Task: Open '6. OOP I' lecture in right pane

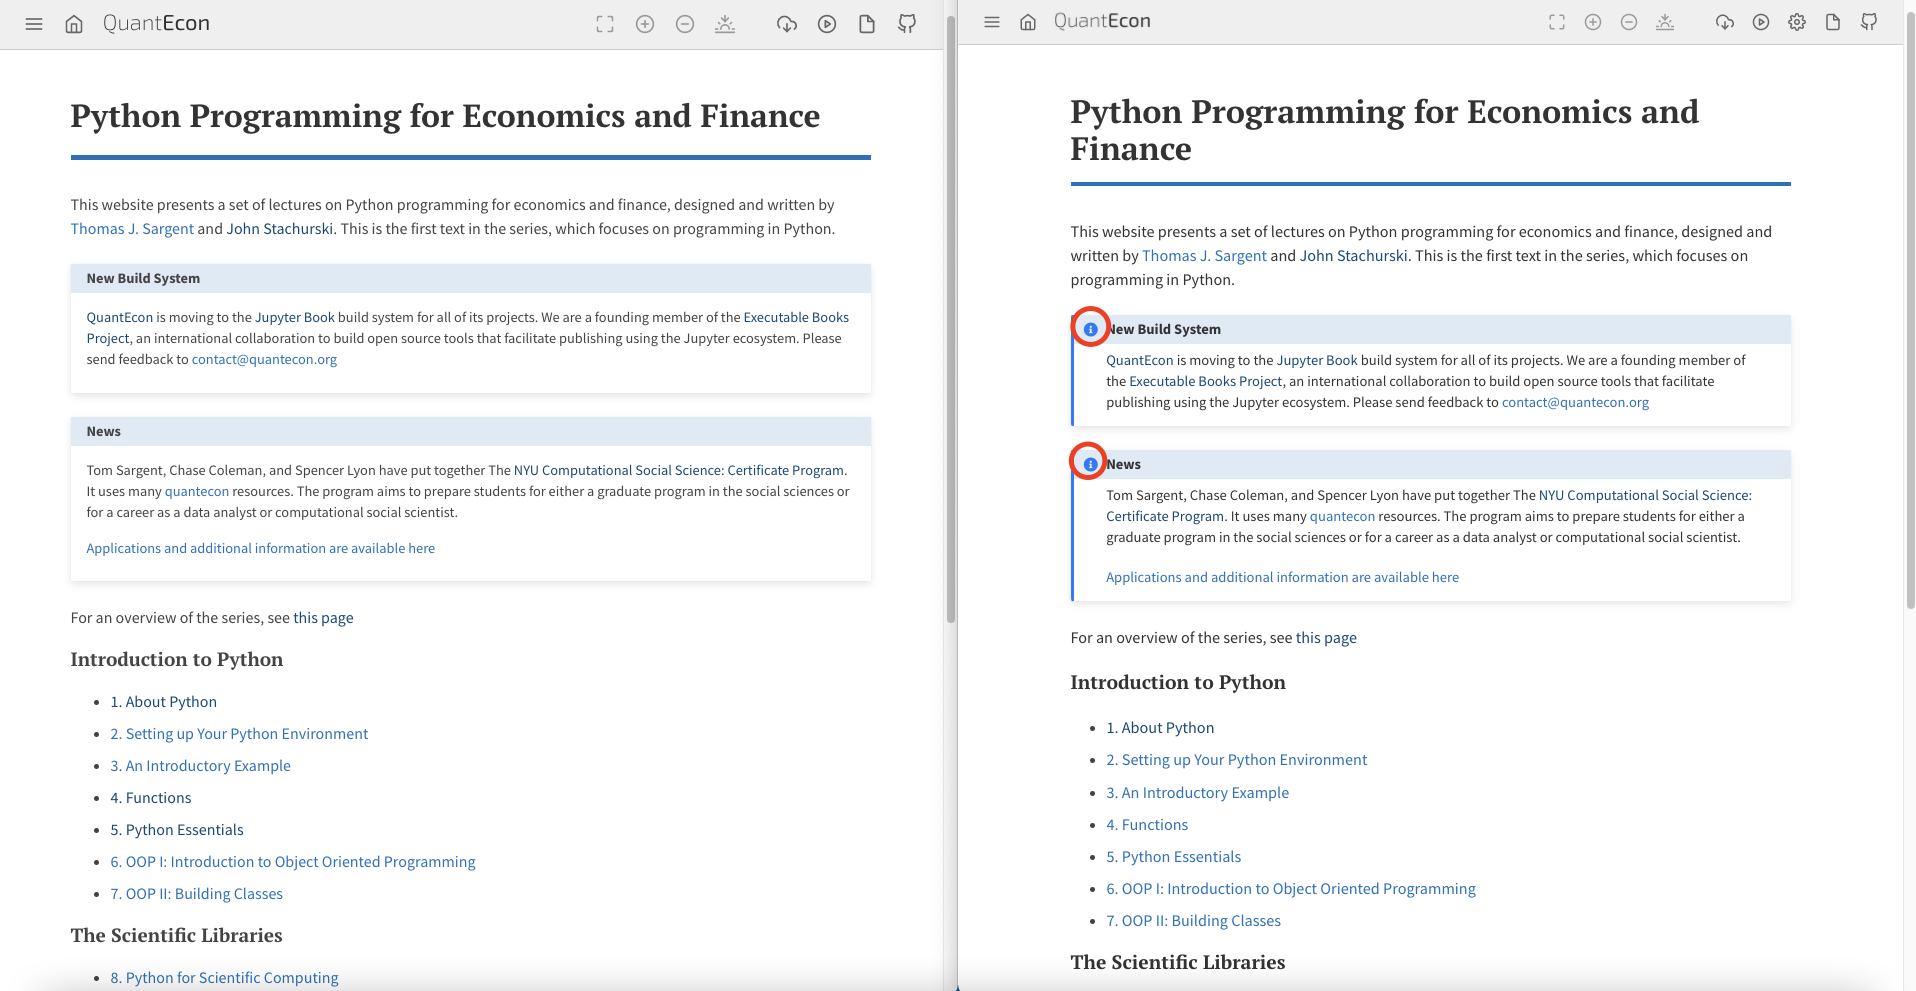Action: click(x=1291, y=889)
